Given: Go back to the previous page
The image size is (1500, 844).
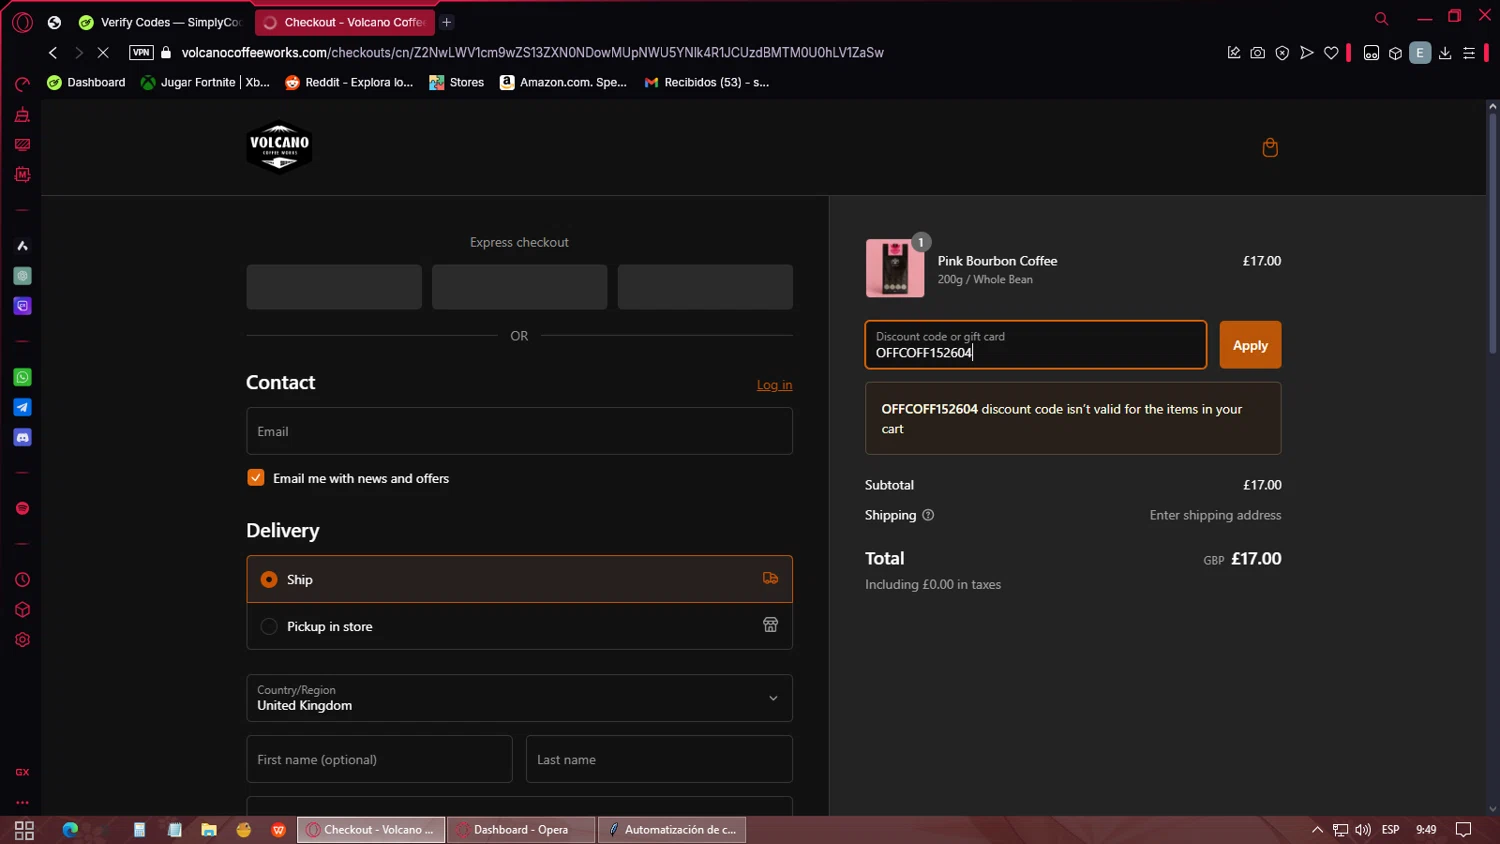Looking at the screenshot, I should 53,53.
